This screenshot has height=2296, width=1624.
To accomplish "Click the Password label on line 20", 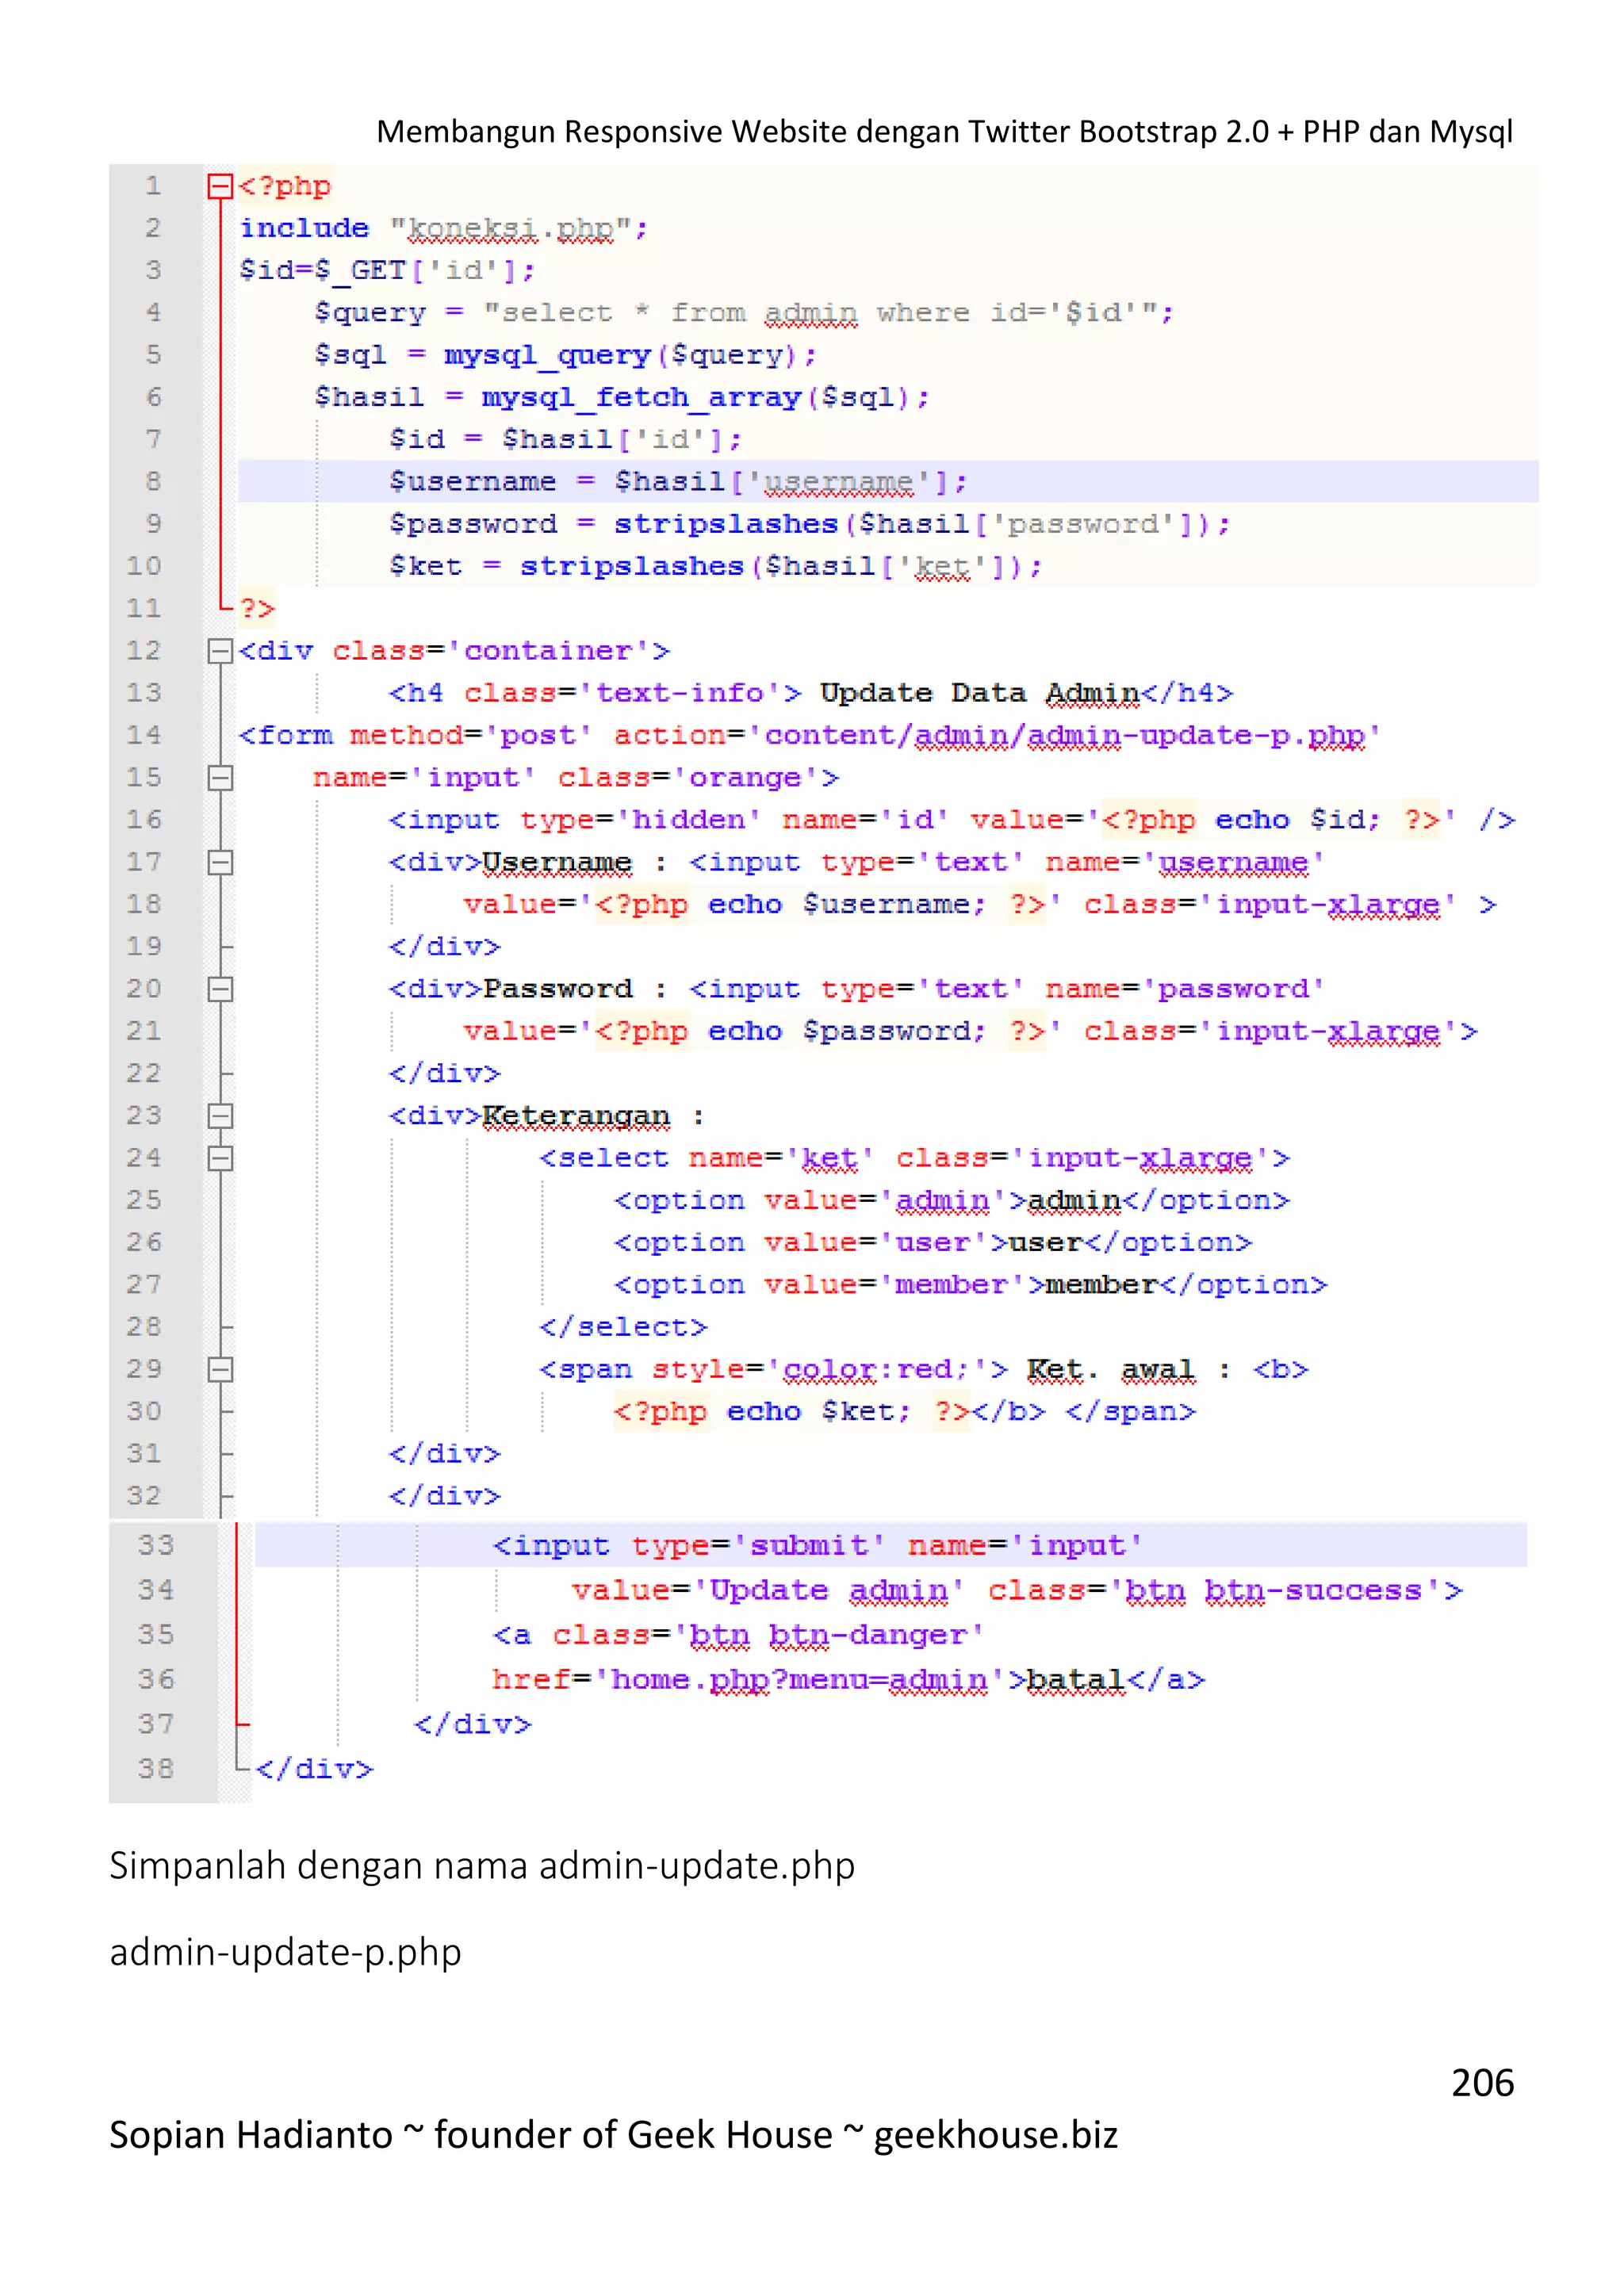I will click(x=557, y=989).
